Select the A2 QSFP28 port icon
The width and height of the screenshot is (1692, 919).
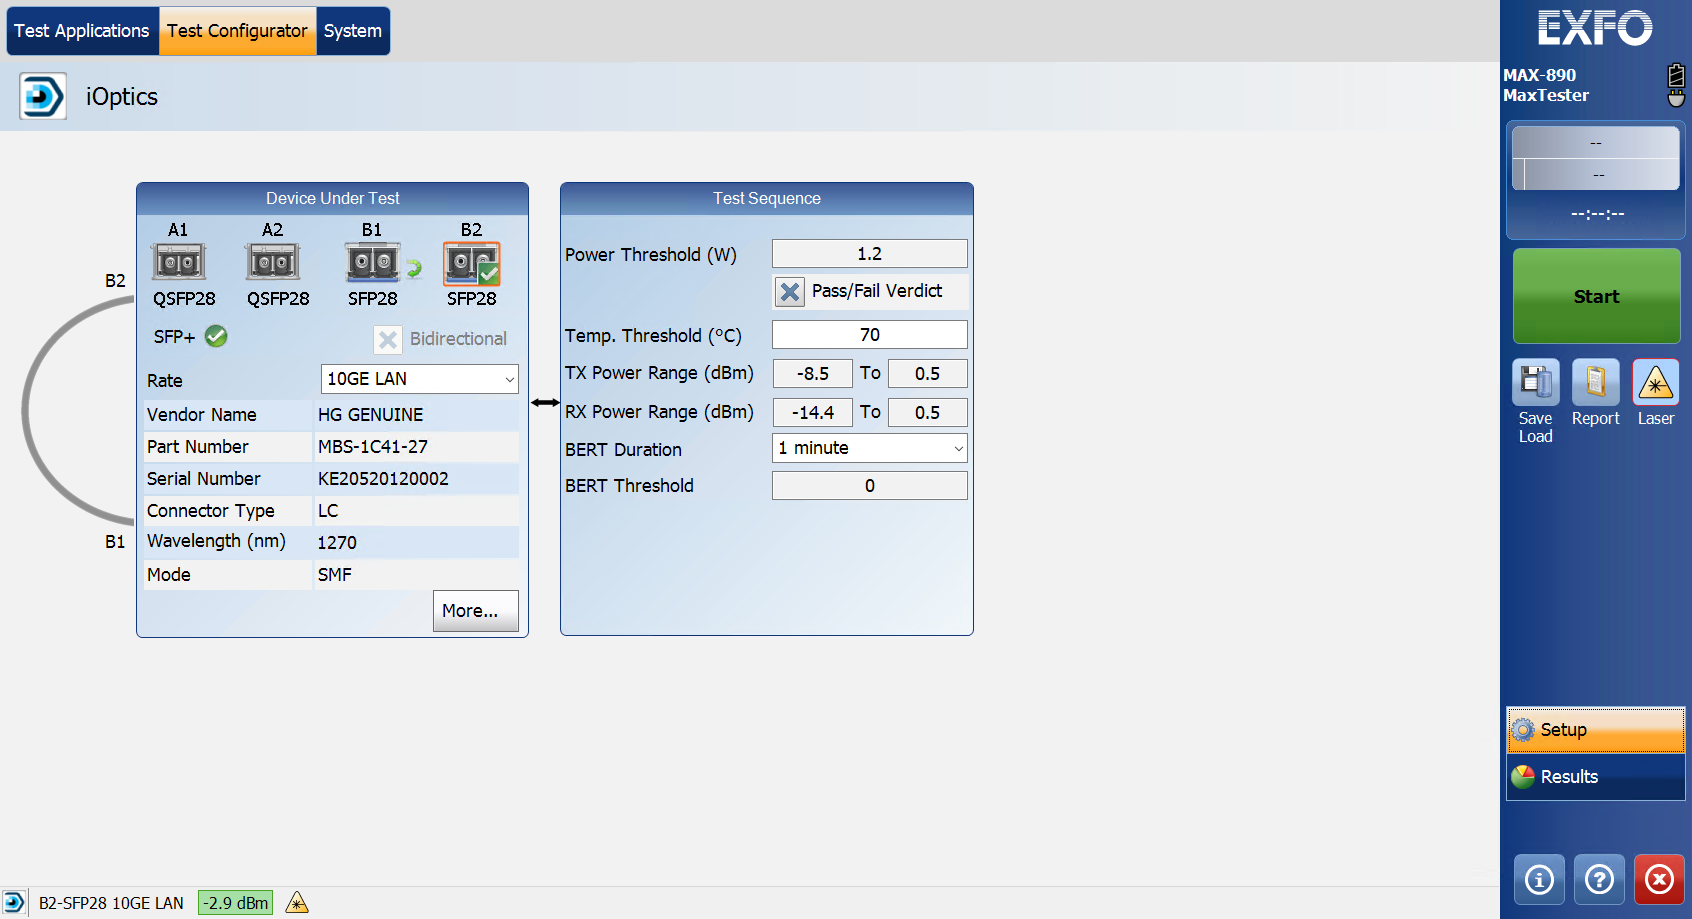(273, 262)
